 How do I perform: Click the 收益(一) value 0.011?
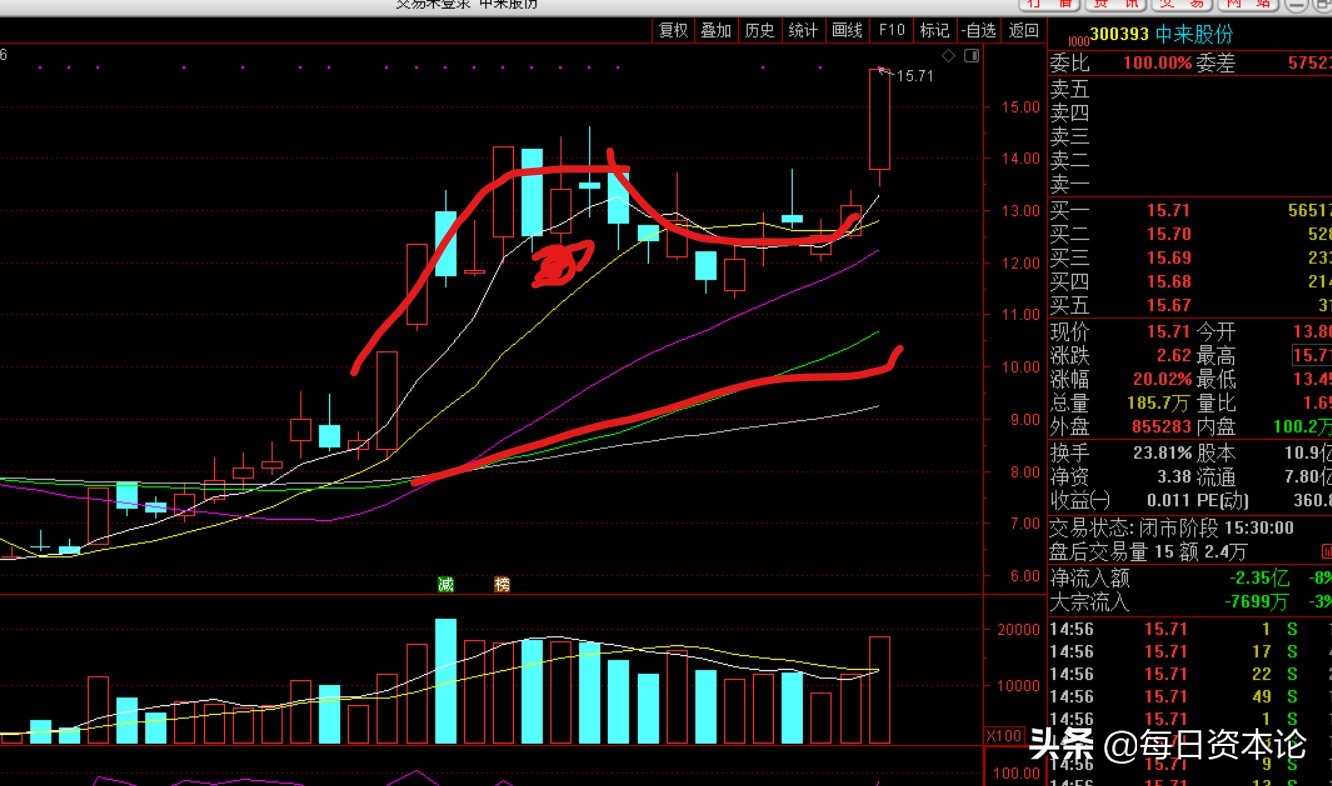click(x=1168, y=501)
